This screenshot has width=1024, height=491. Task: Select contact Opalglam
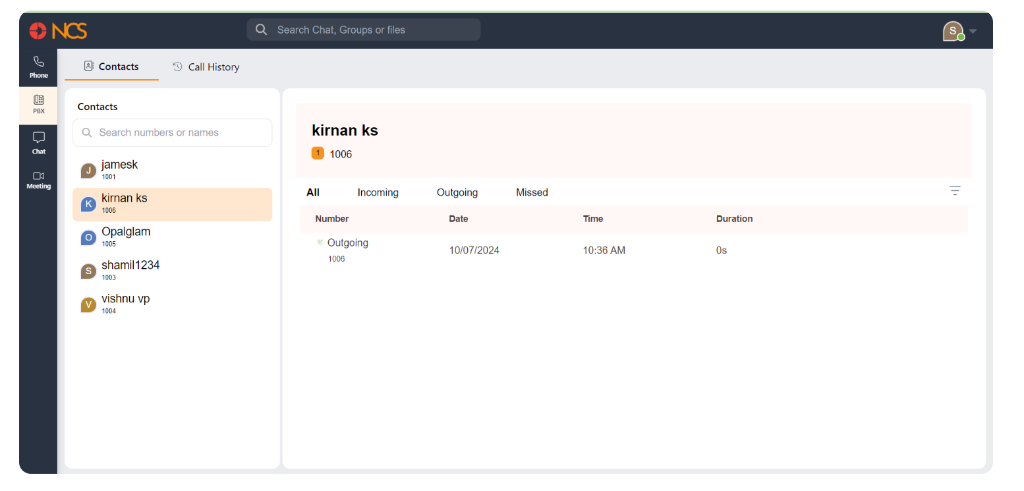click(x=172, y=237)
